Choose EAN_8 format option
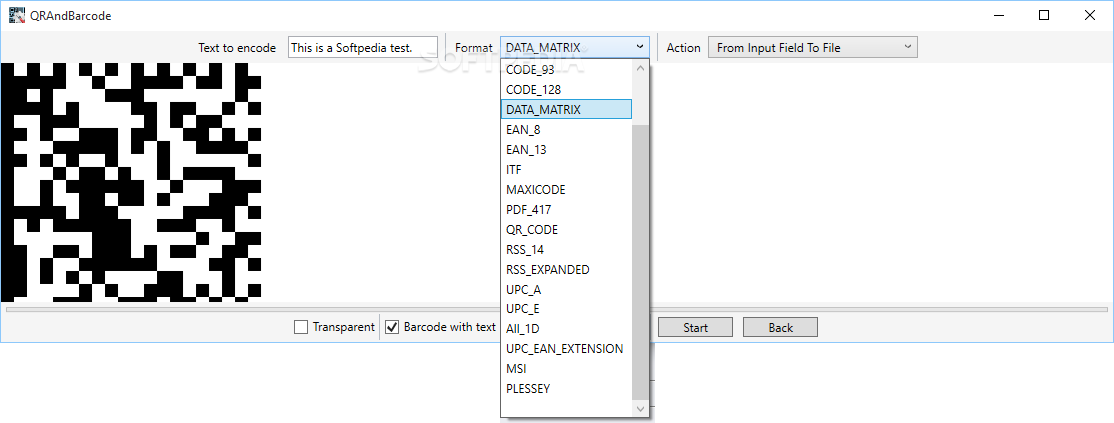 tap(566, 130)
